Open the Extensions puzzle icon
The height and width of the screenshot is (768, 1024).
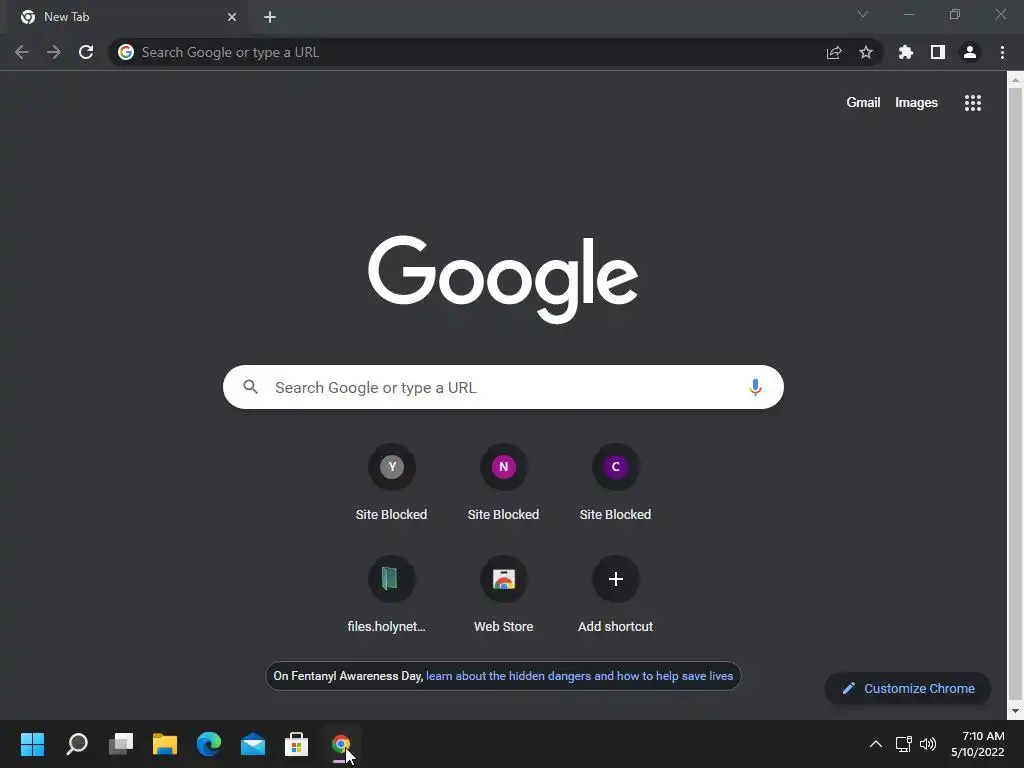(906, 52)
